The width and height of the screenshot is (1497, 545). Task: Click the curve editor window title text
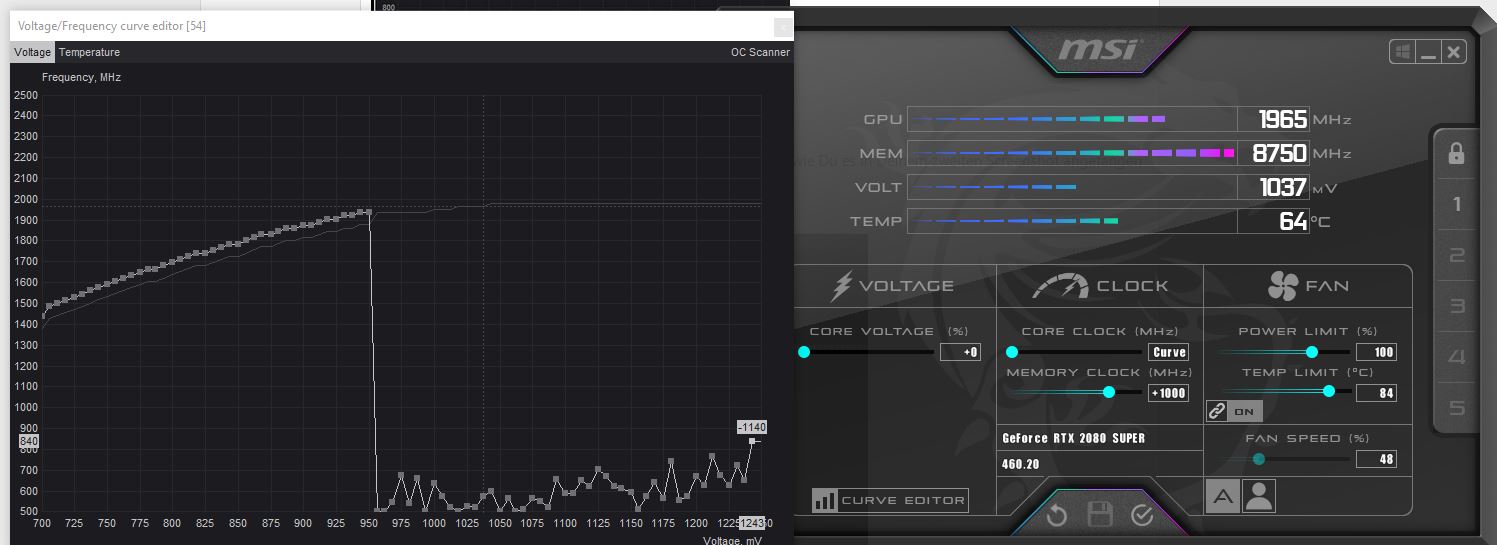[112, 26]
